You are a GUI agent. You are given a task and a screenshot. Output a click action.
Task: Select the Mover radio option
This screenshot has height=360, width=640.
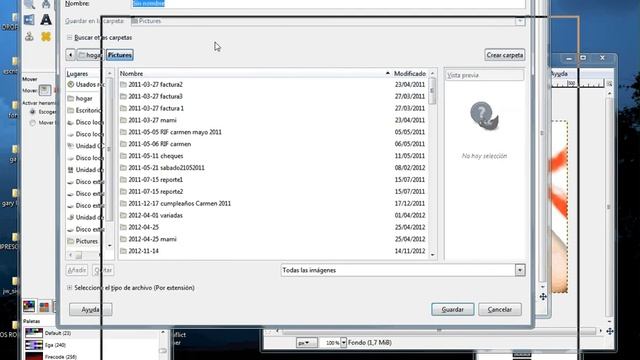point(32,123)
